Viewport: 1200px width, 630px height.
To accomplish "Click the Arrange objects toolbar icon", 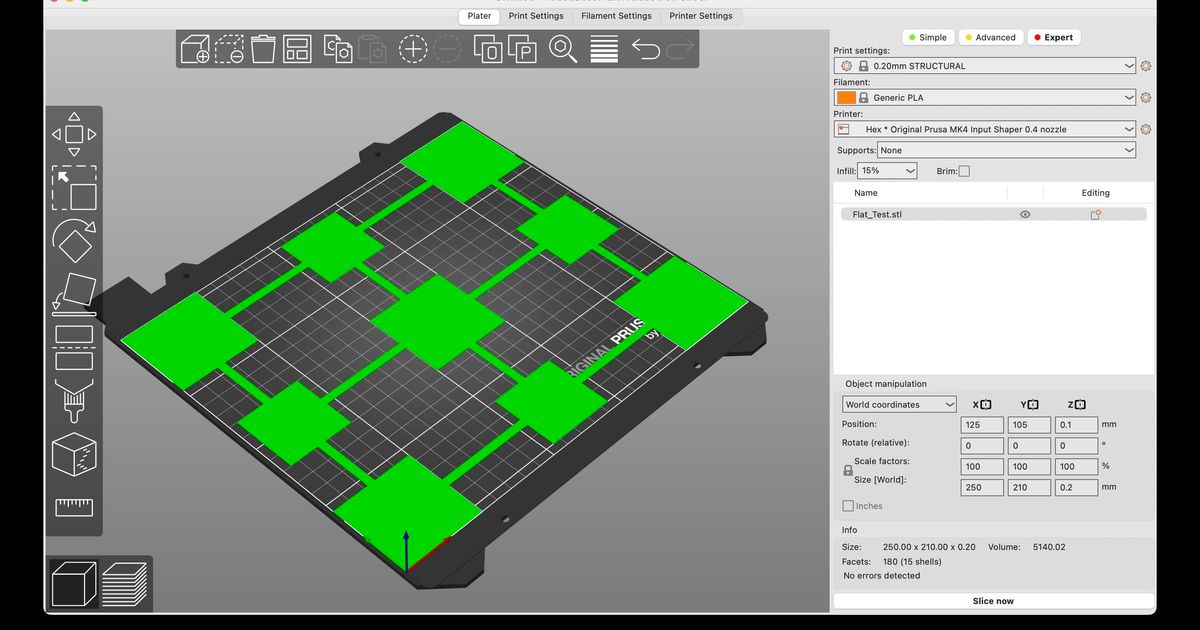I will 296,48.
